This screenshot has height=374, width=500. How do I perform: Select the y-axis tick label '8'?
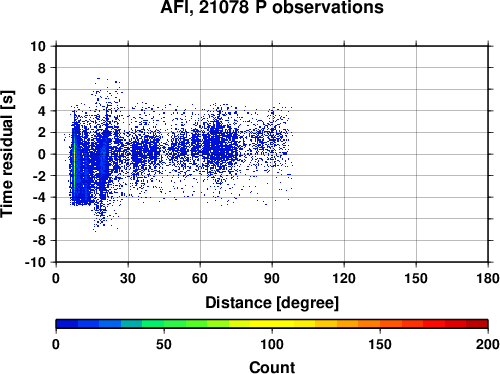(x=42, y=68)
